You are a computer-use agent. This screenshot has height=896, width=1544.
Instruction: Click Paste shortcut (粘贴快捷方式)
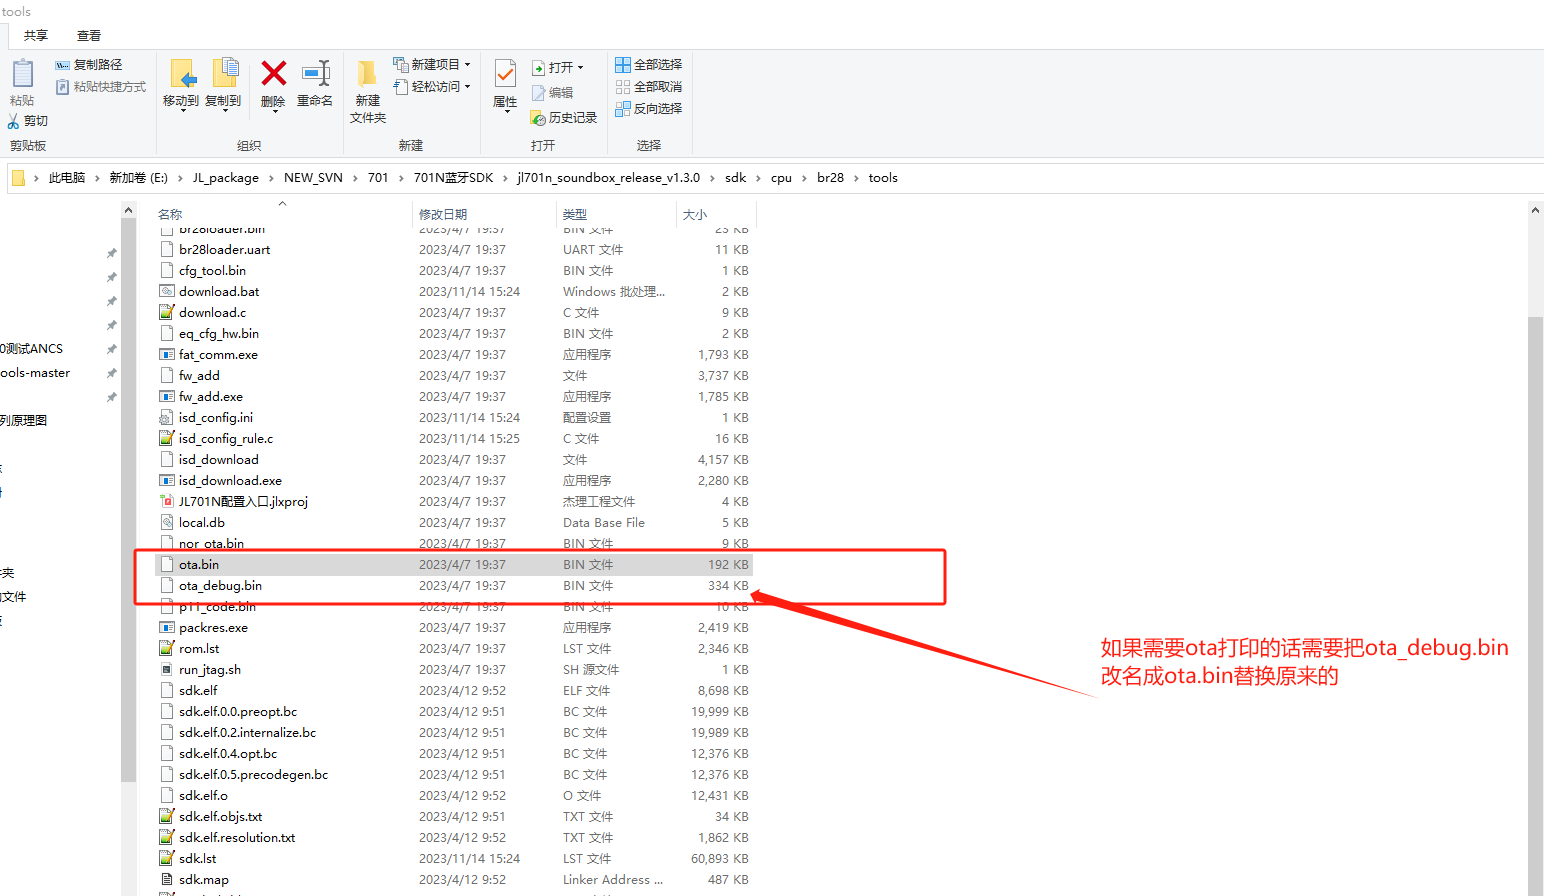click(101, 87)
